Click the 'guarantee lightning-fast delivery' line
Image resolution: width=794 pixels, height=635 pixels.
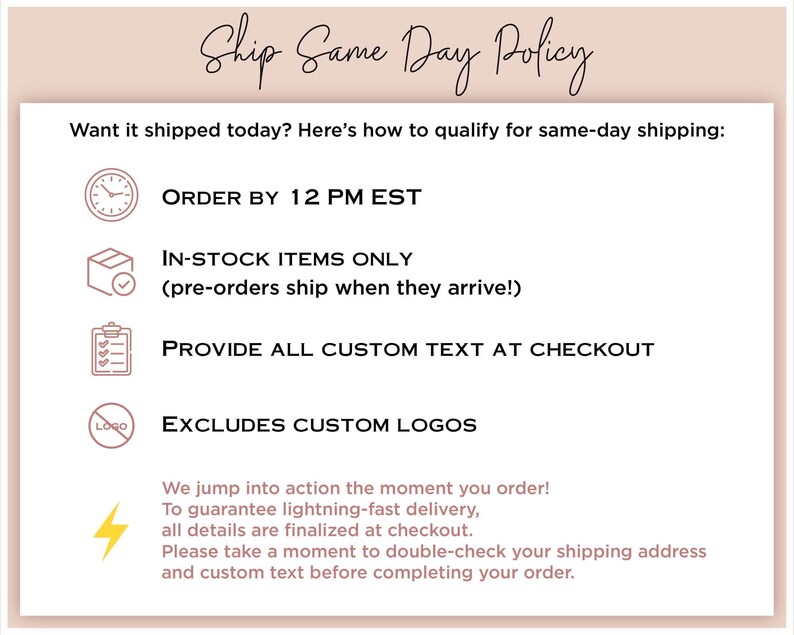(321, 509)
